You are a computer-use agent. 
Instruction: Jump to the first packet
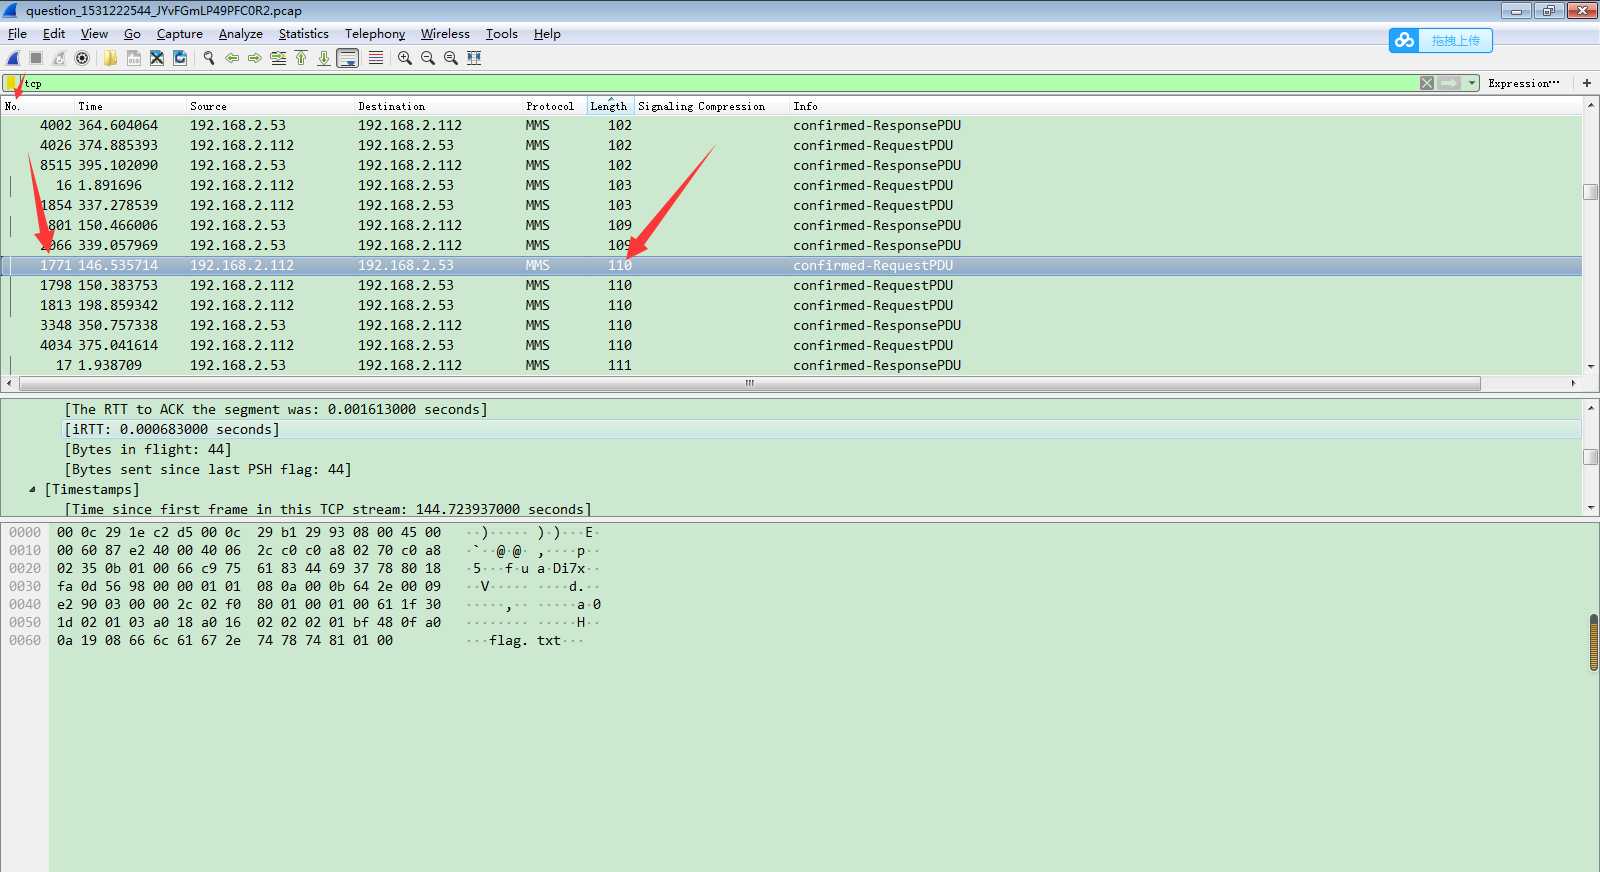(x=301, y=58)
